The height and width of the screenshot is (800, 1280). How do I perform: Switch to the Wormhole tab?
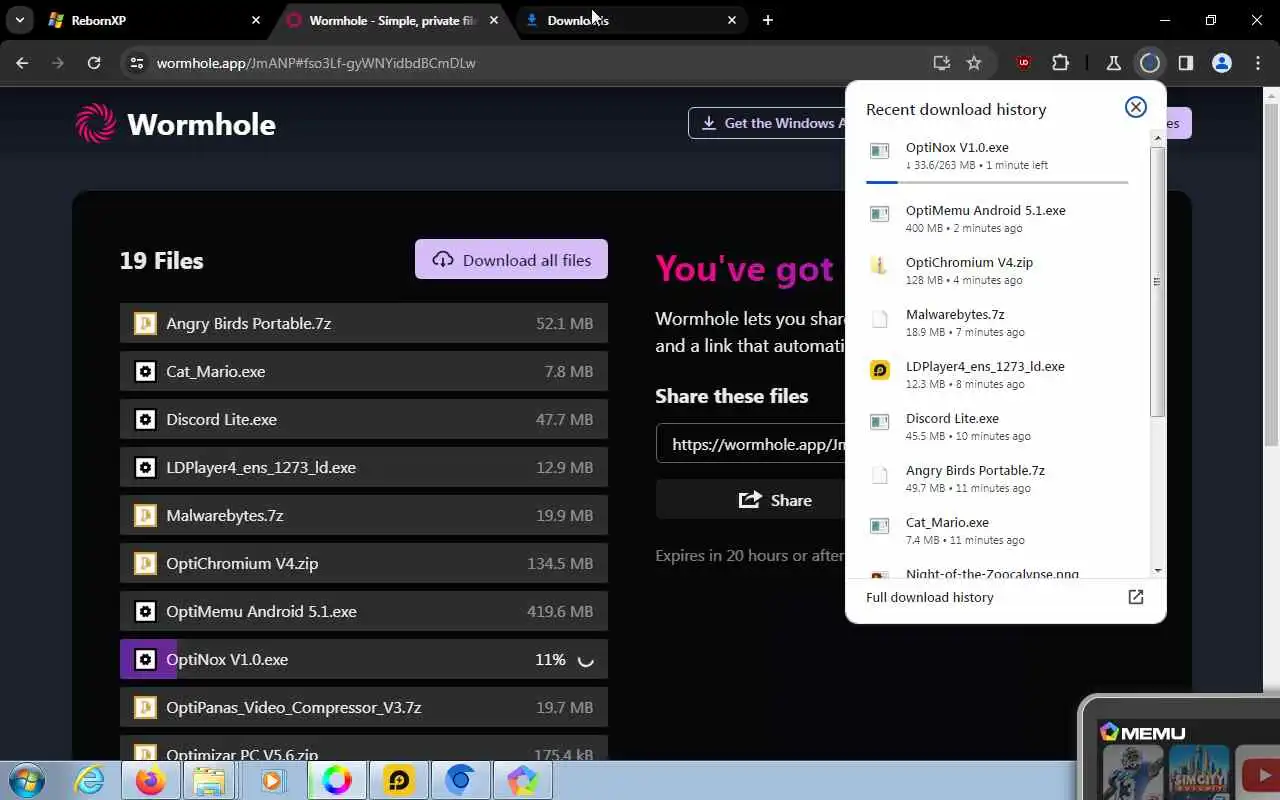pos(393,20)
